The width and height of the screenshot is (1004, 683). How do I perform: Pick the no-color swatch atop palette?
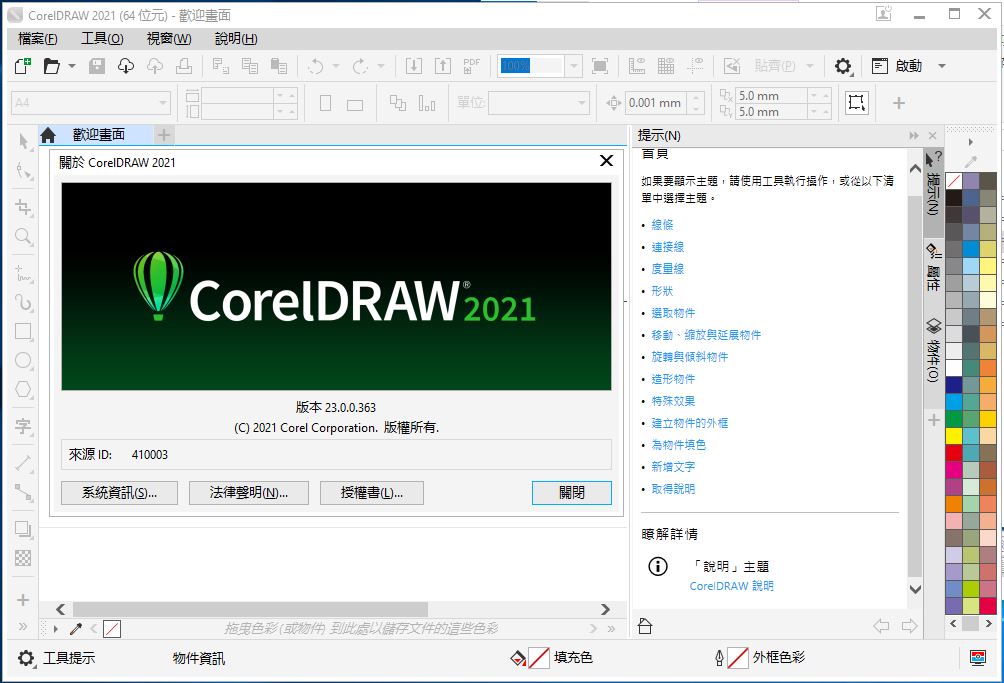click(x=954, y=181)
